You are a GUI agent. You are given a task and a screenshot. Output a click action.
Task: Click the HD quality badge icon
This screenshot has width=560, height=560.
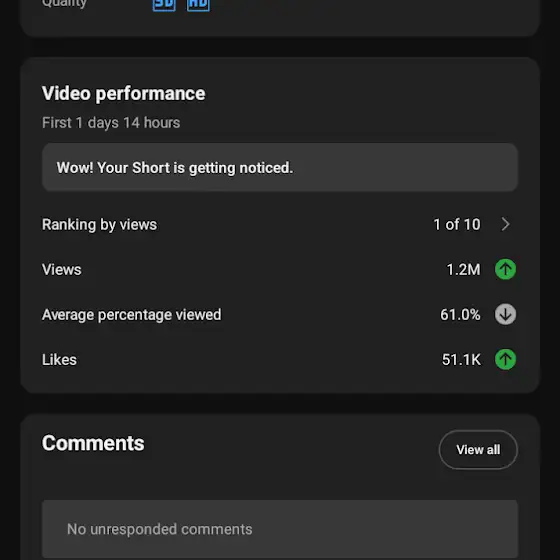coord(198,5)
